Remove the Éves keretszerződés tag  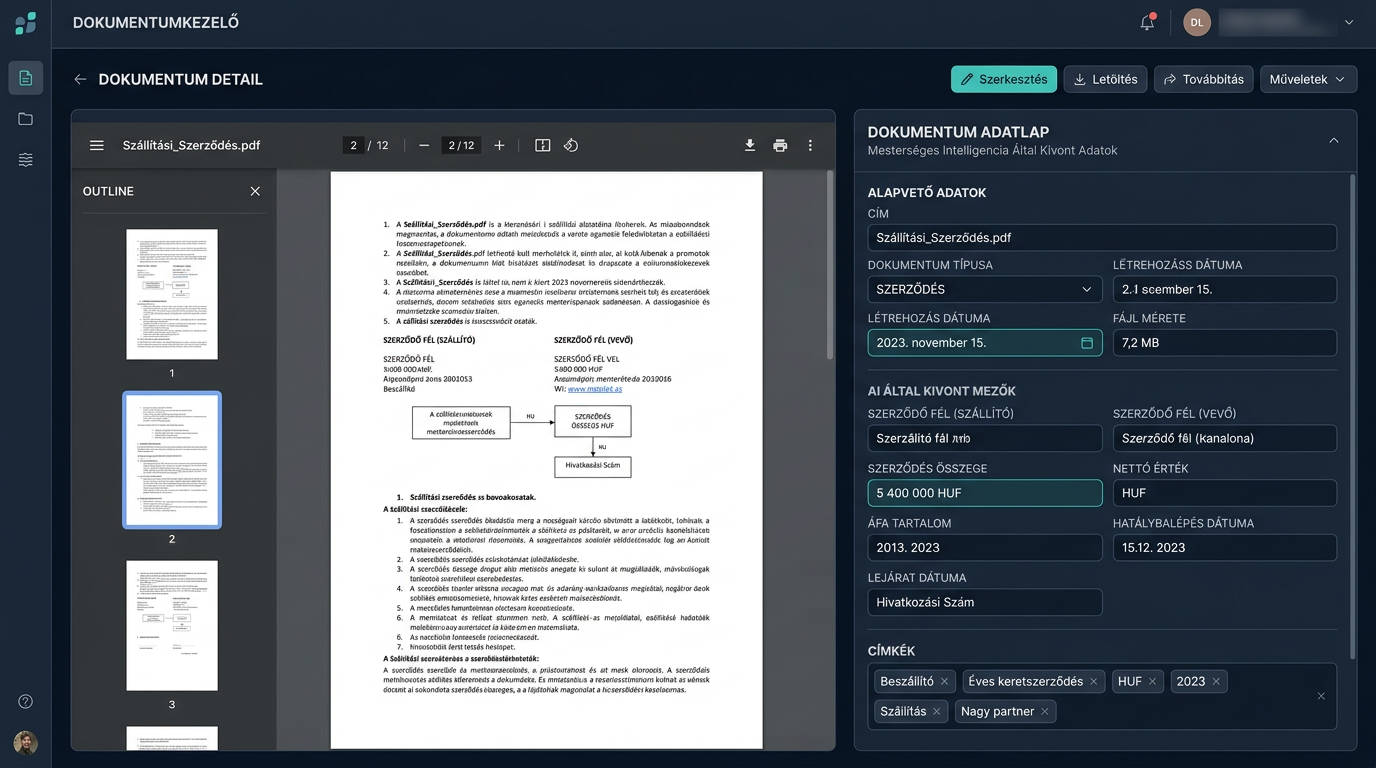[1094, 681]
